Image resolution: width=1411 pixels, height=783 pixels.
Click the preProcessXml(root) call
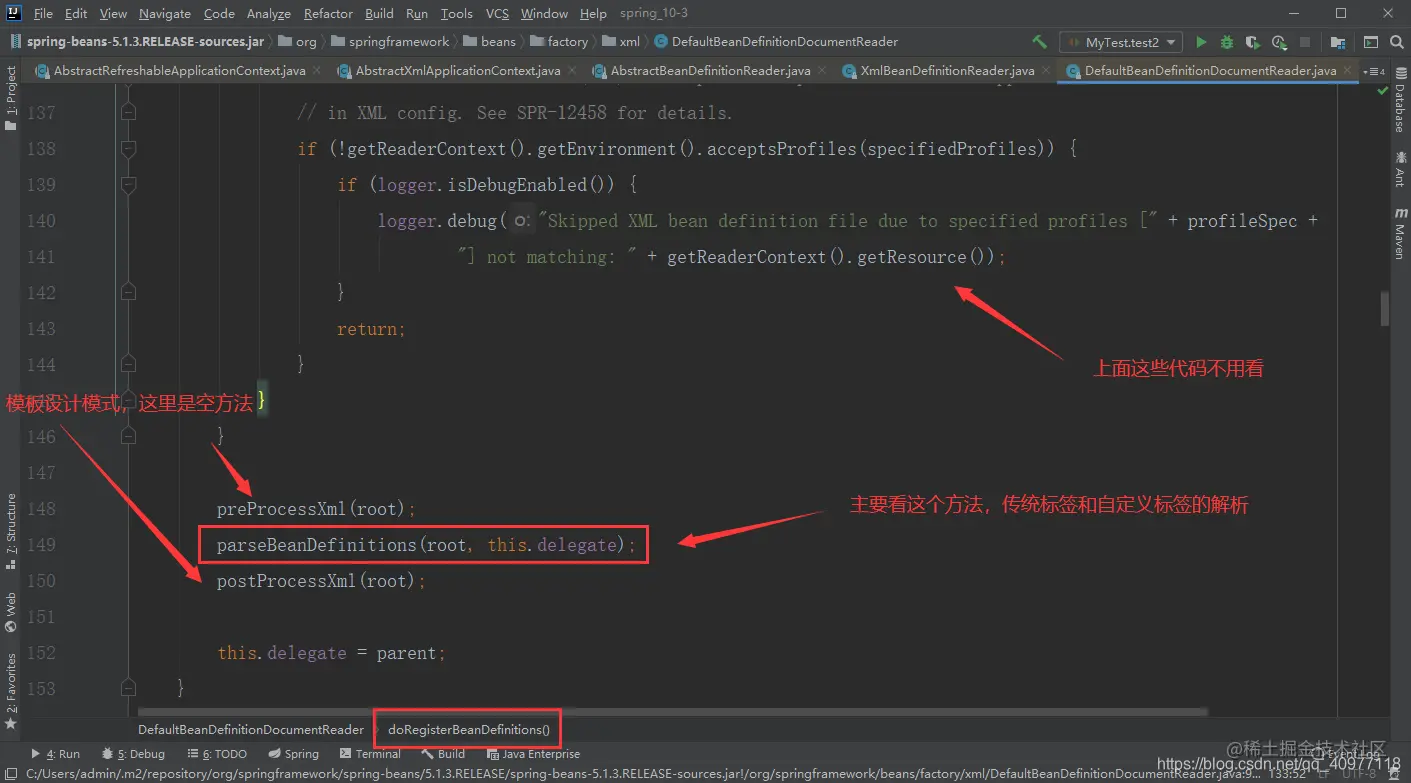click(316, 509)
